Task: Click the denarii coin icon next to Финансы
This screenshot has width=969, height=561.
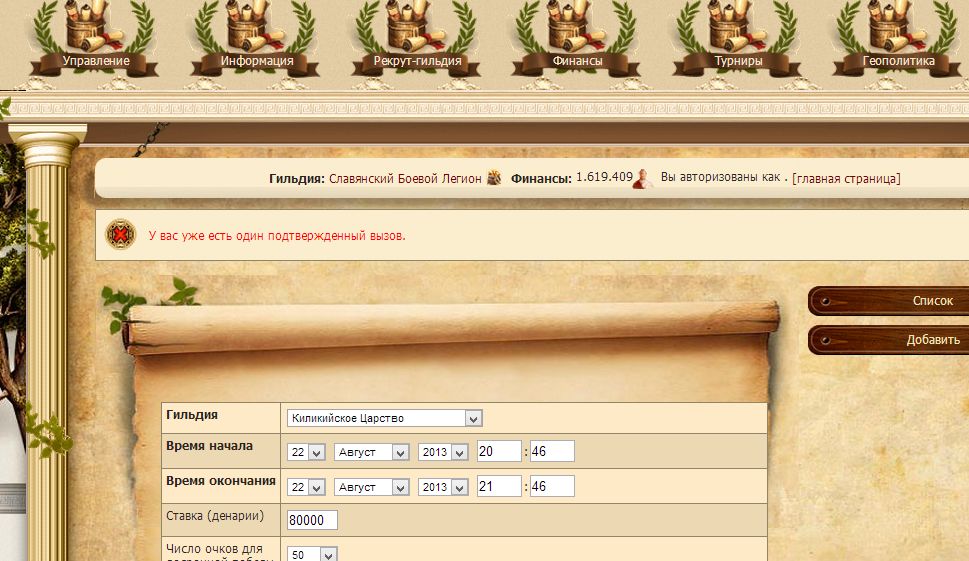Action: point(643,179)
